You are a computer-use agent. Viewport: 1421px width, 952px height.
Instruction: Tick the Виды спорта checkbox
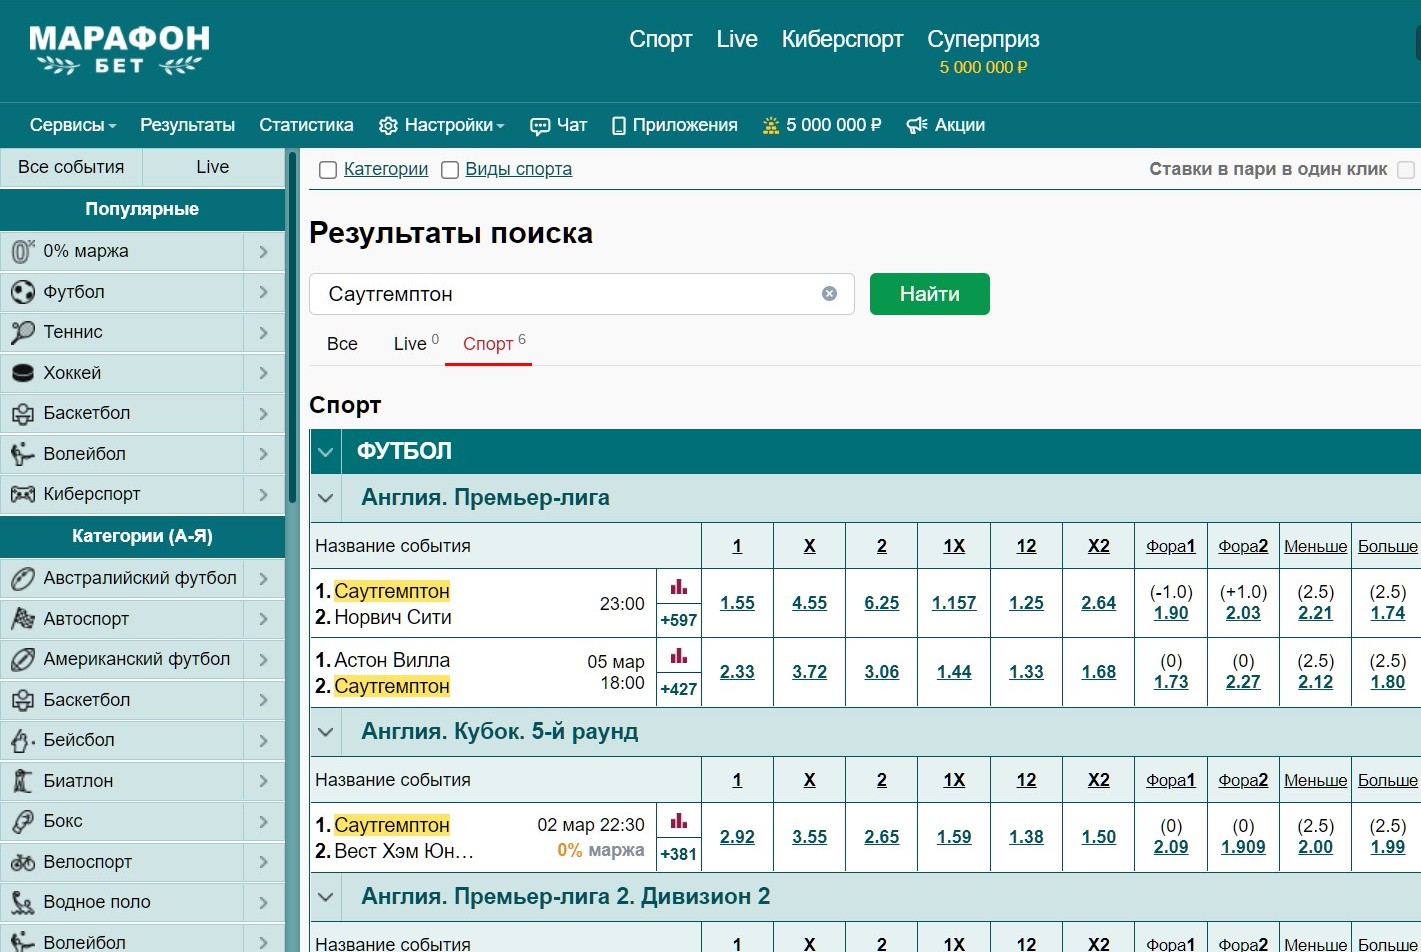coord(450,170)
